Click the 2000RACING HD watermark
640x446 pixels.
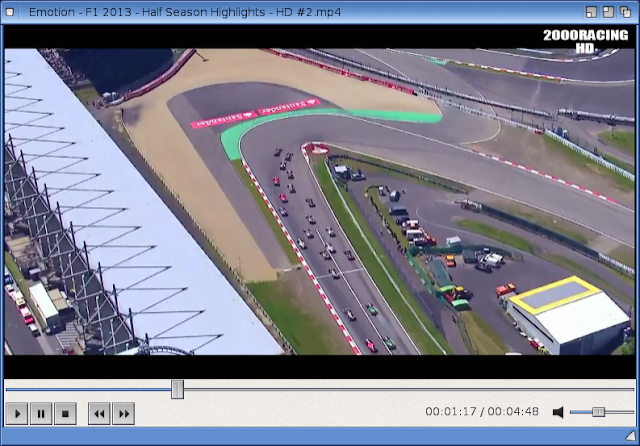click(x=587, y=40)
